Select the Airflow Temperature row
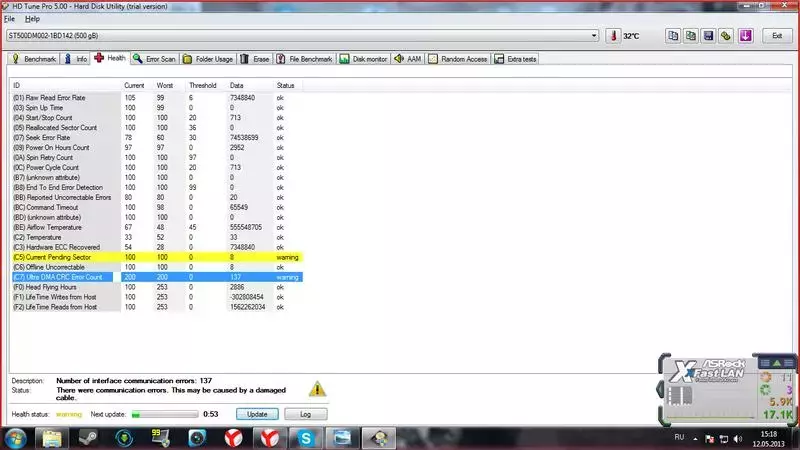The width and height of the screenshot is (800, 450). pos(157,227)
